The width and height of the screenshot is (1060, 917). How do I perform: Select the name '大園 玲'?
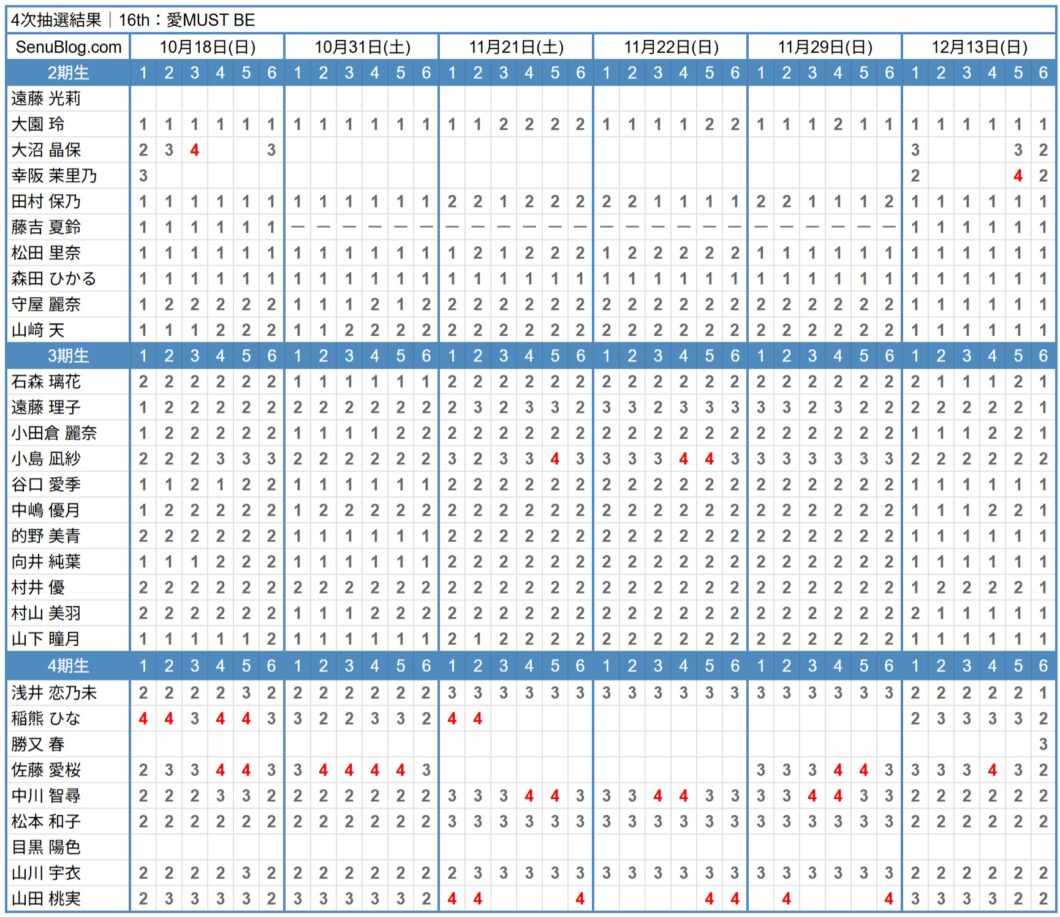click(x=38, y=124)
